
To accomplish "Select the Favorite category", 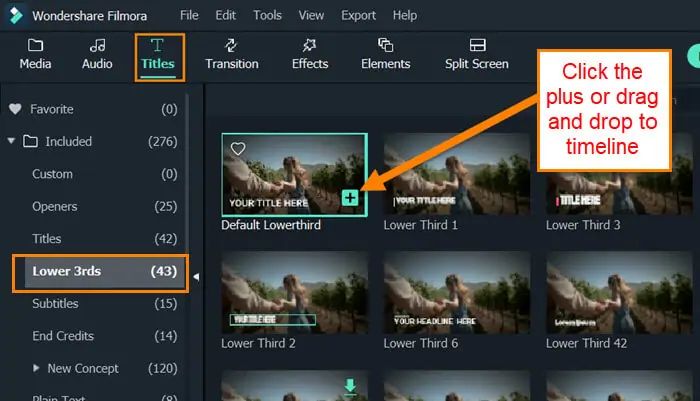I will click(x=93, y=109).
